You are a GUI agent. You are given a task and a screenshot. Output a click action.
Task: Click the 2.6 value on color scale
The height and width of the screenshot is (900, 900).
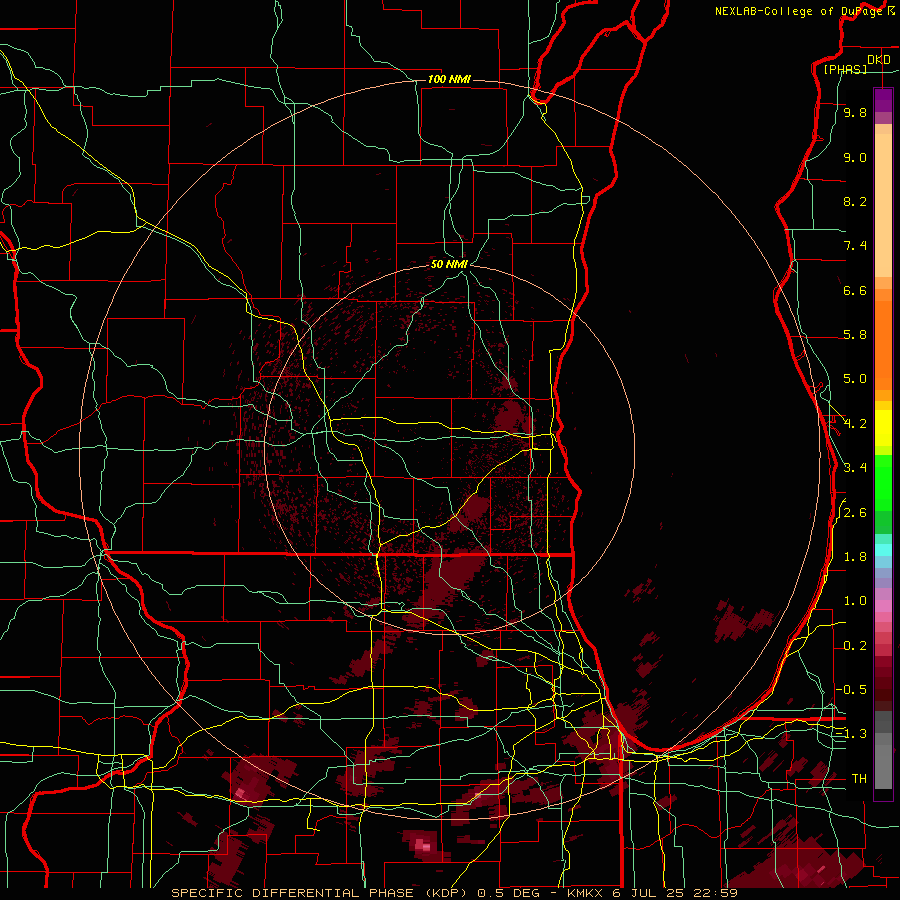coord(855,513)
